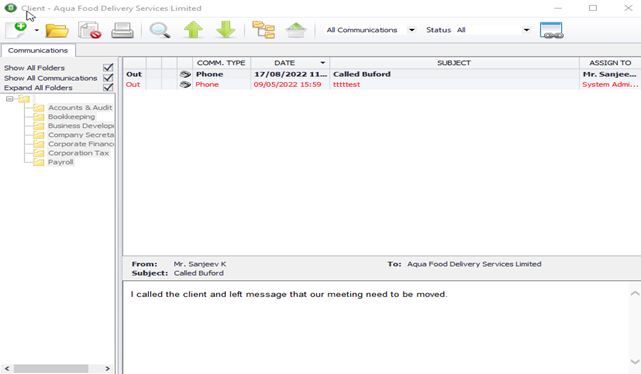
Task: Click the open folder toolbar icon
Action: pos(57,30)
